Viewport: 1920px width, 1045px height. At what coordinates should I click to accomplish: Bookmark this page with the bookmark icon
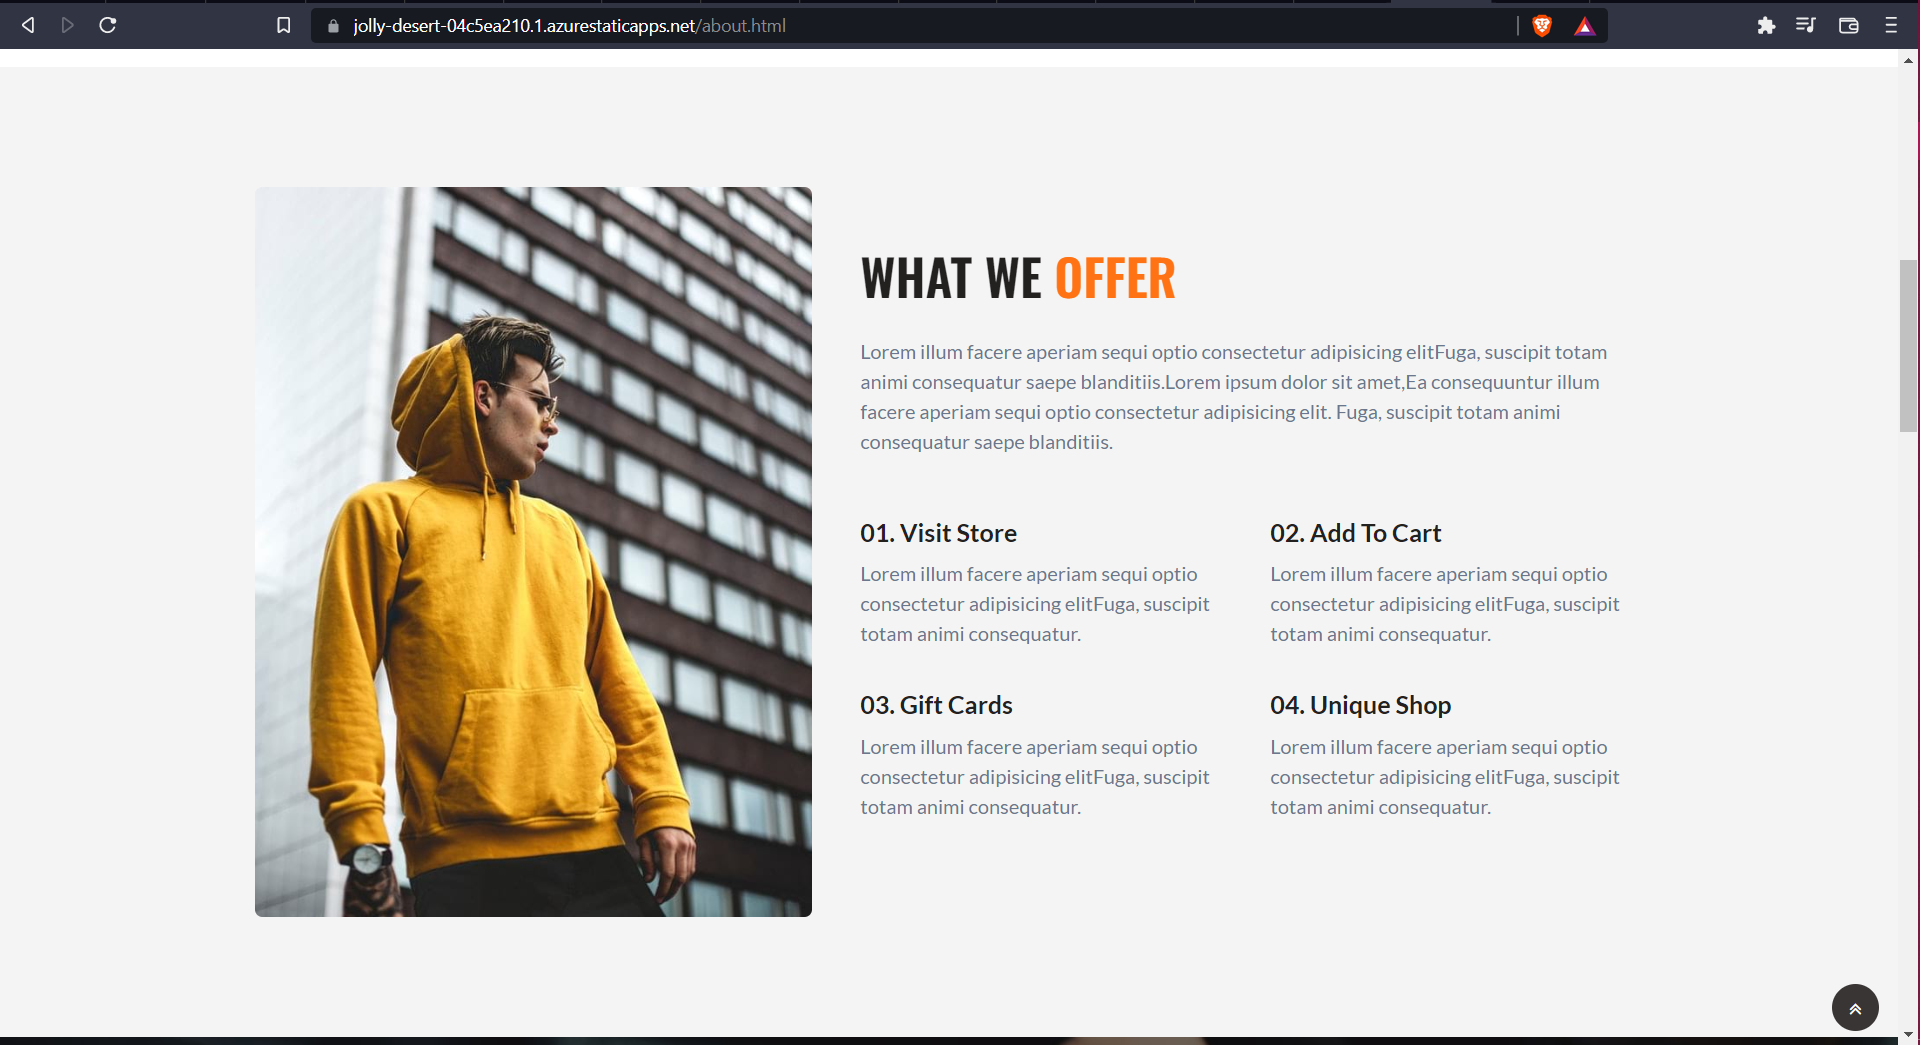coord(284,25)
